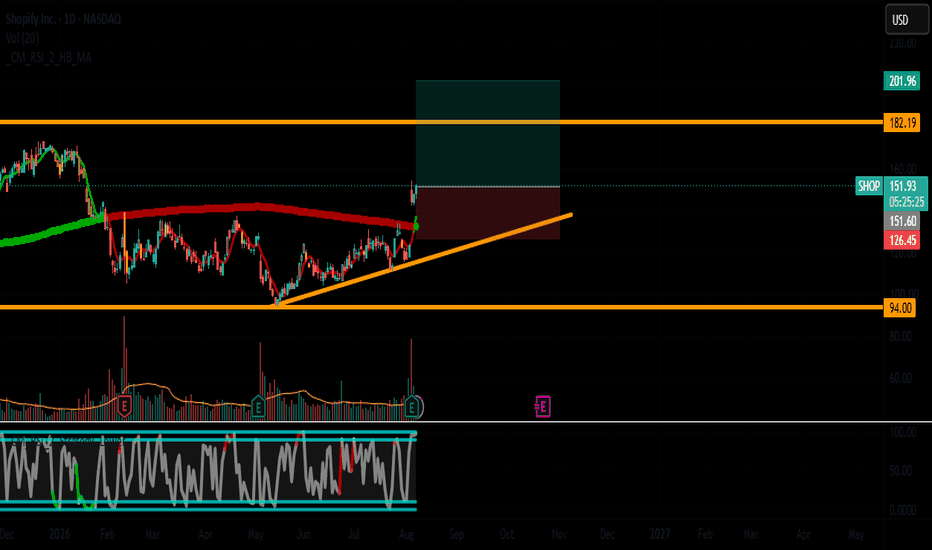The width and height of the screenshot is (932, 550).
Task: Click the teal earnings E marker near May
Action: coord(258,407)
